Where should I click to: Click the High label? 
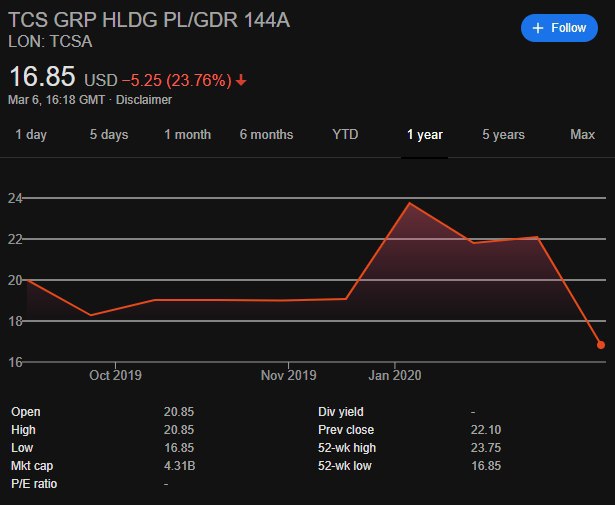[24, 430]
